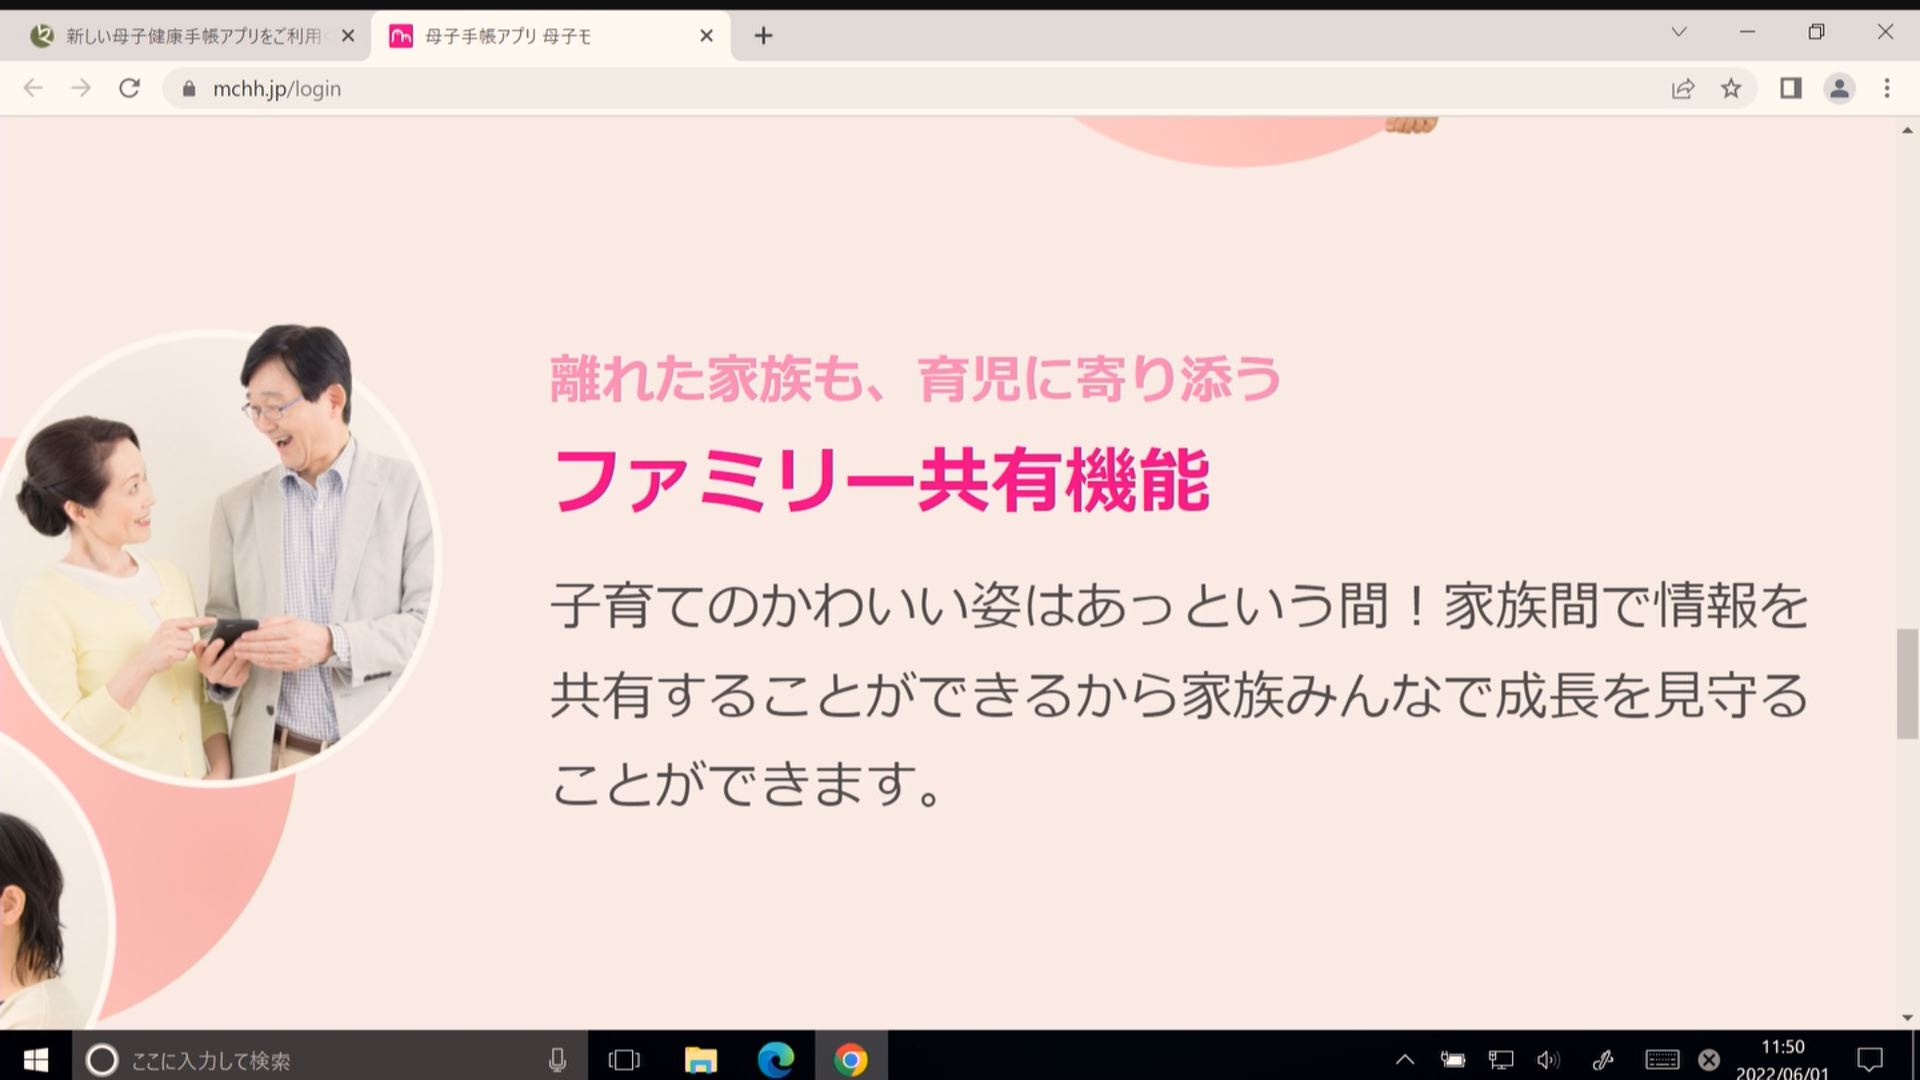Open the notification center icon

[x=1870, y=1059]
